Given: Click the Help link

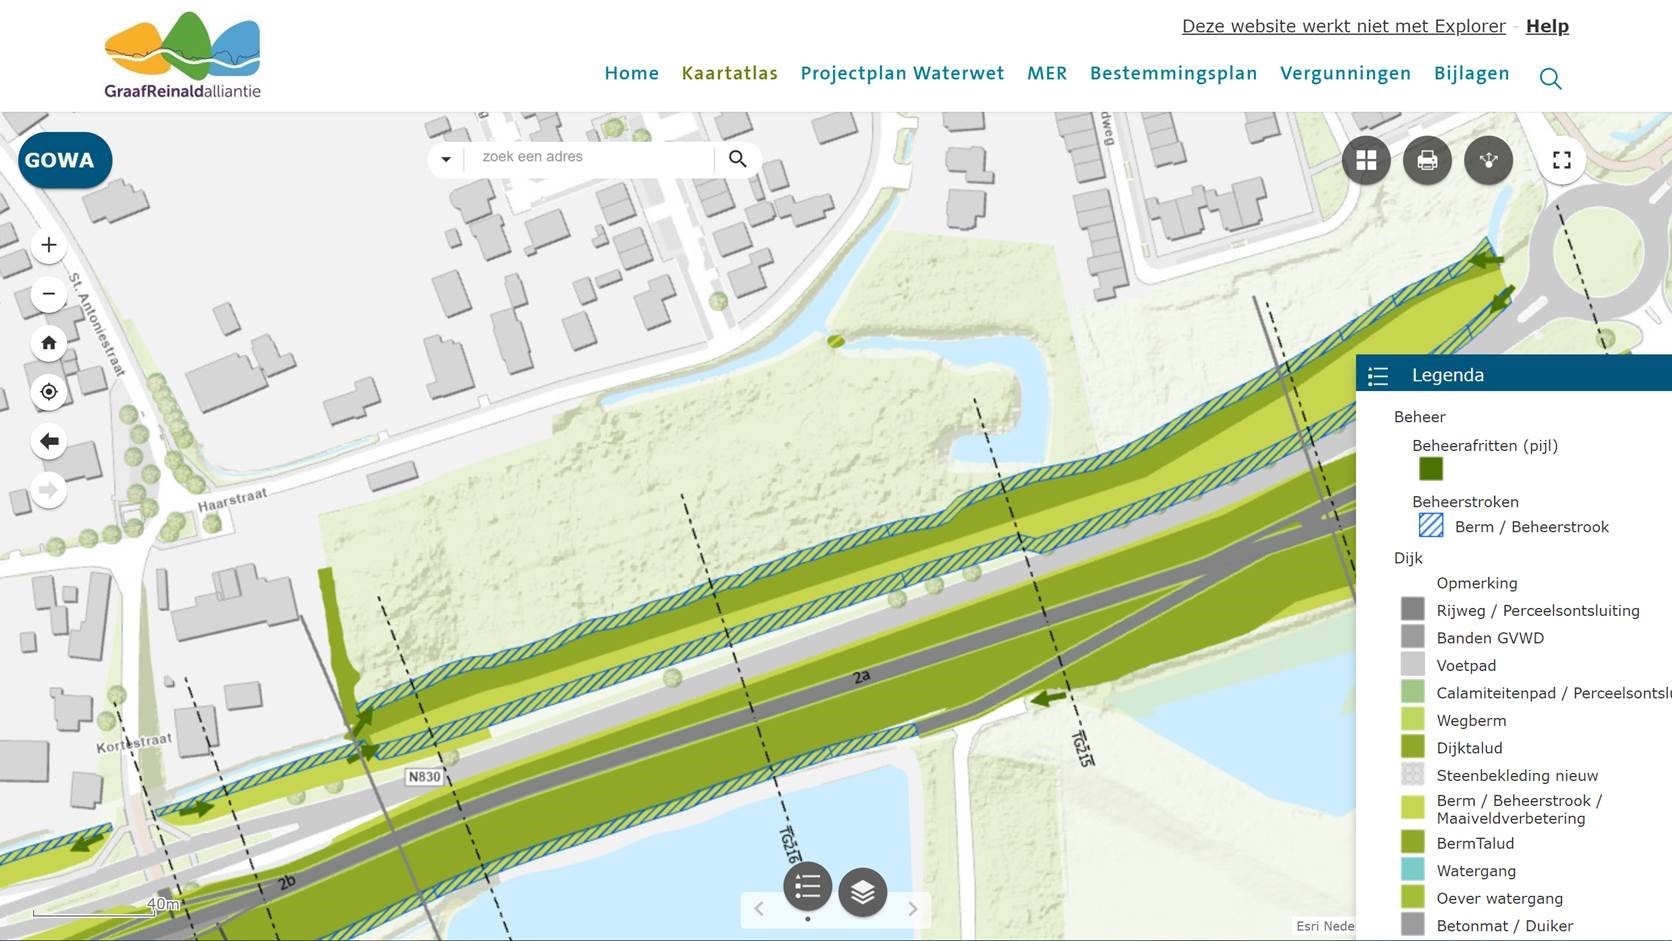Looking at the screenshot, I should 1547,26.
